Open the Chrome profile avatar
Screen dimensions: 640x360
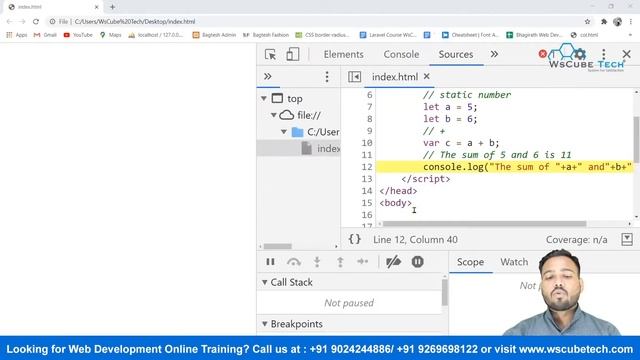point(618,22)
